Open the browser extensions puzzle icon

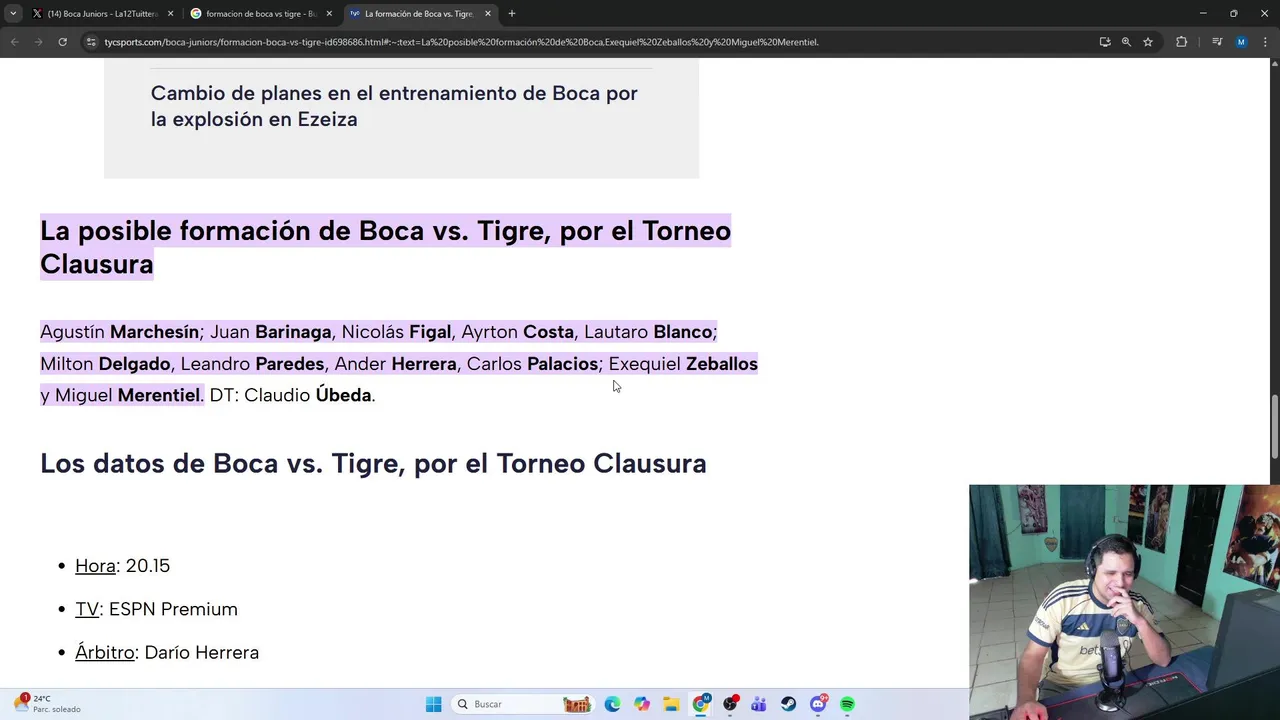click(x=1181, y=42)
